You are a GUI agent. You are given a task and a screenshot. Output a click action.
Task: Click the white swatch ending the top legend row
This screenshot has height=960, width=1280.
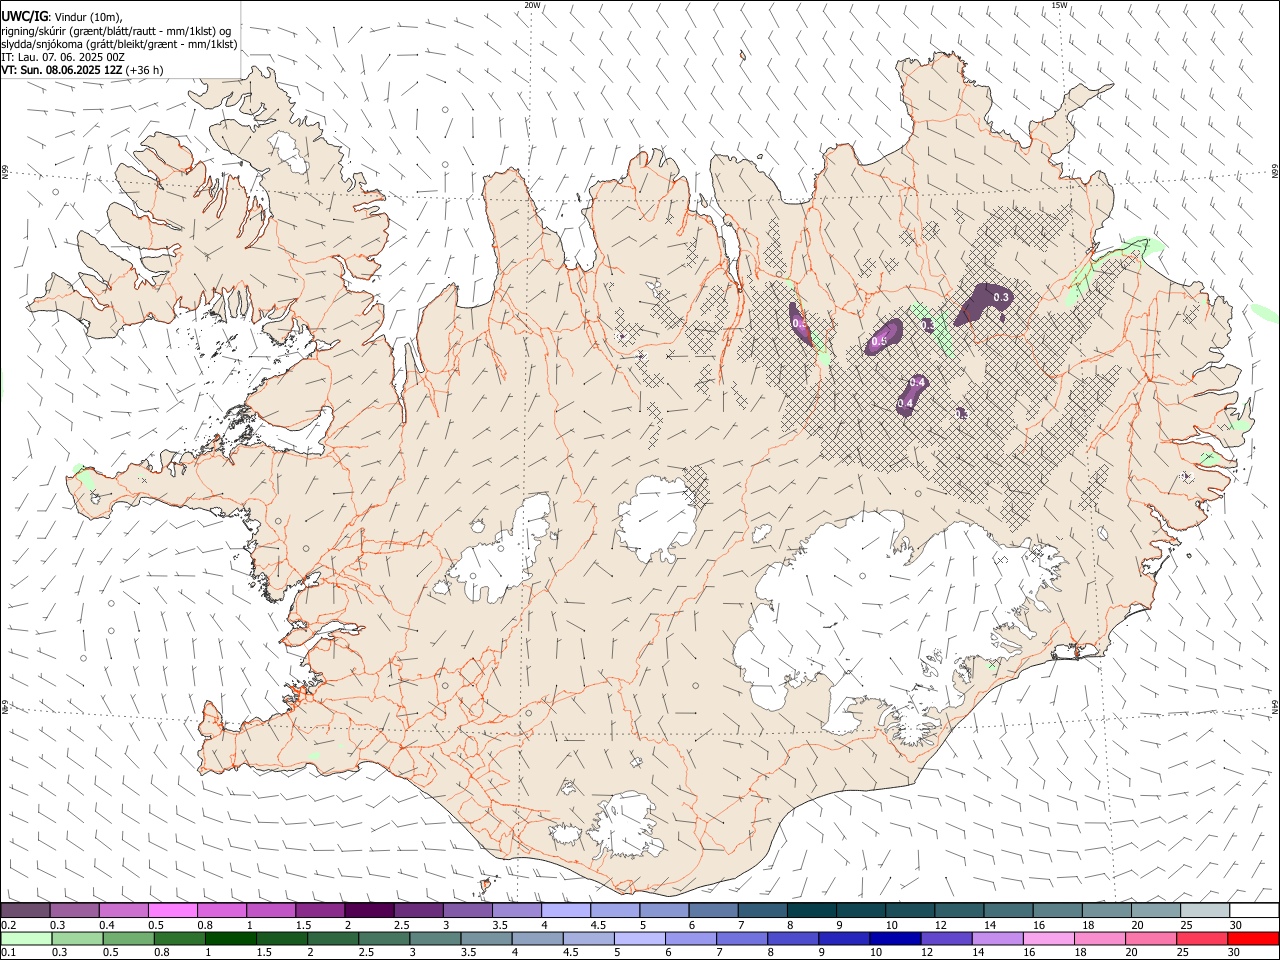pos(1254,911)
